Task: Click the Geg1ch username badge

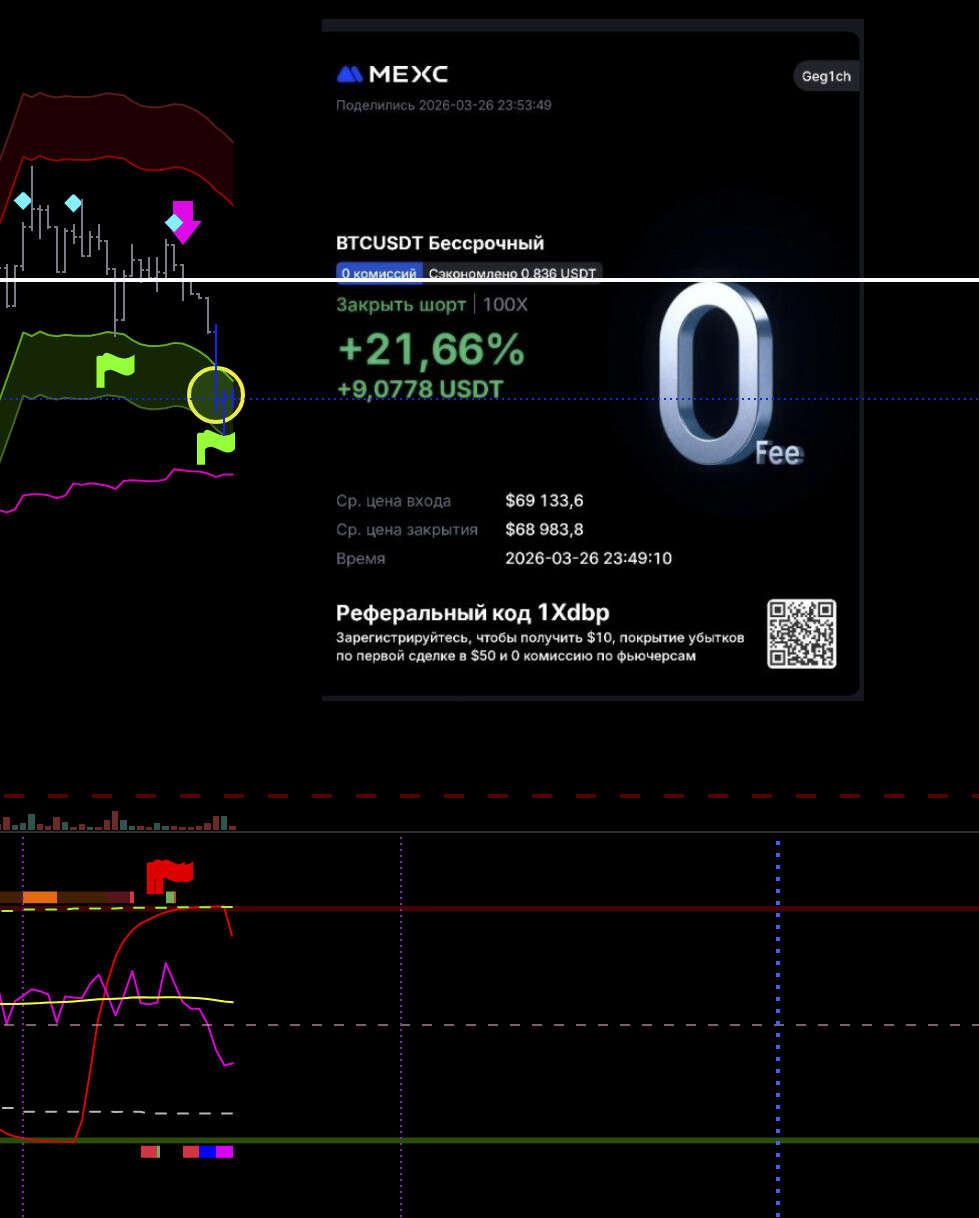Action: tap(825, 77)
